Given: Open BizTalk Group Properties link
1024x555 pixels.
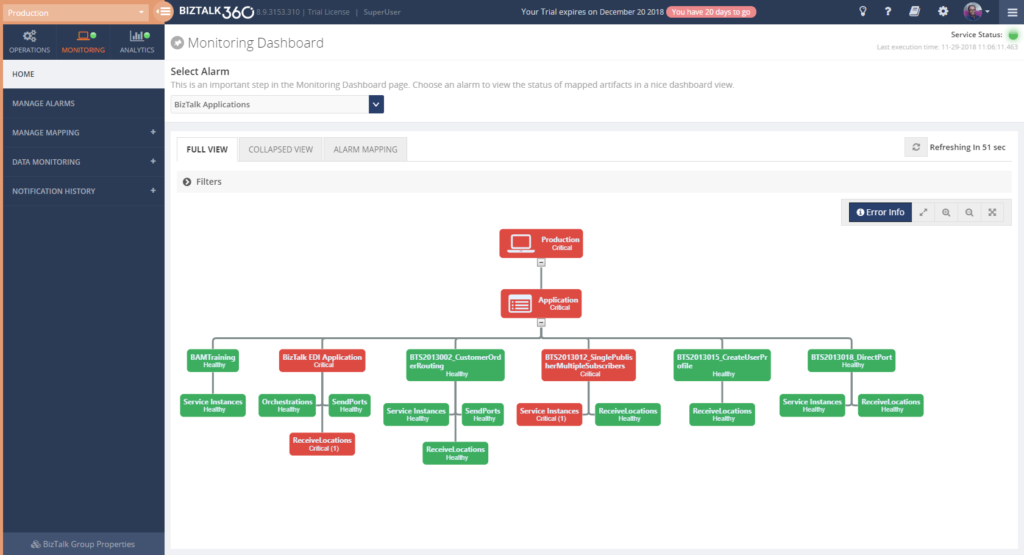Looking at the screenshot, I should (x=83, y=544).
